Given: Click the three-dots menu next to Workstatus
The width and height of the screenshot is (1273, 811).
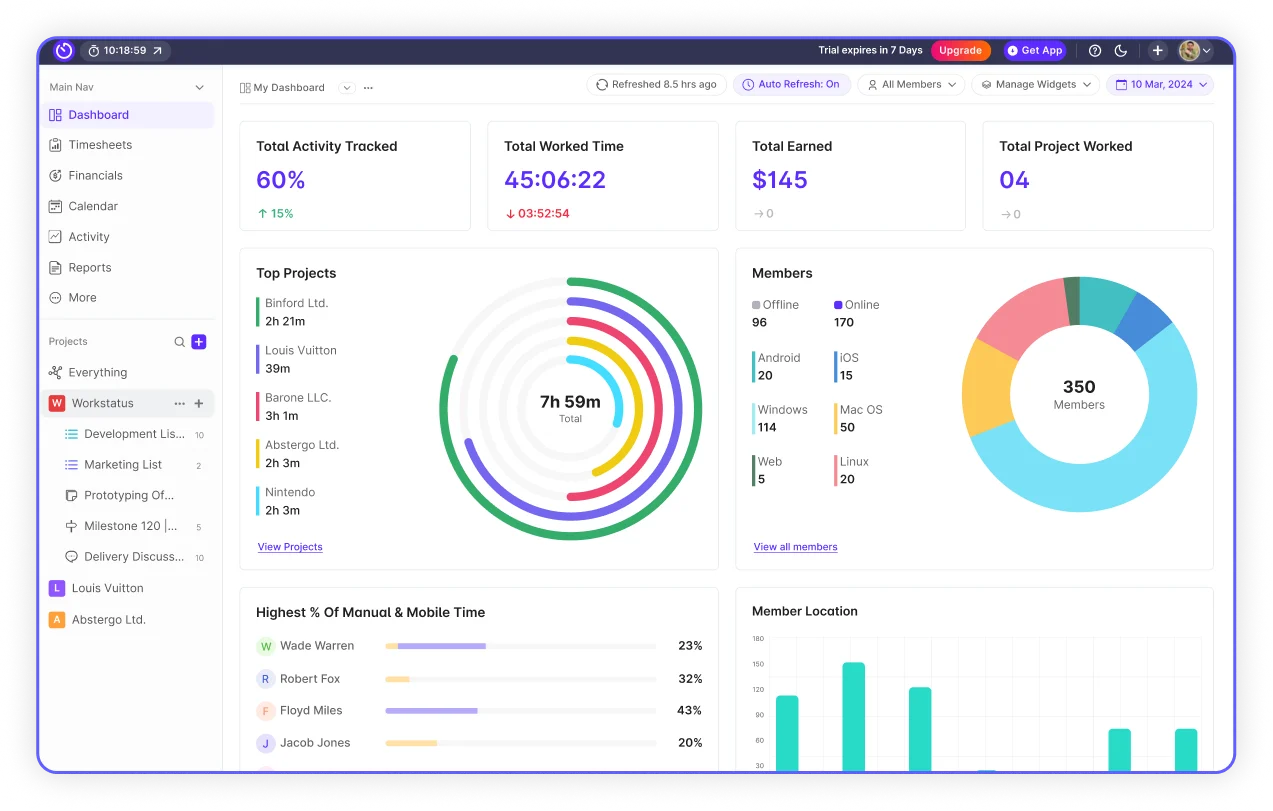Looking at the screenshot, I should [178, 403].
